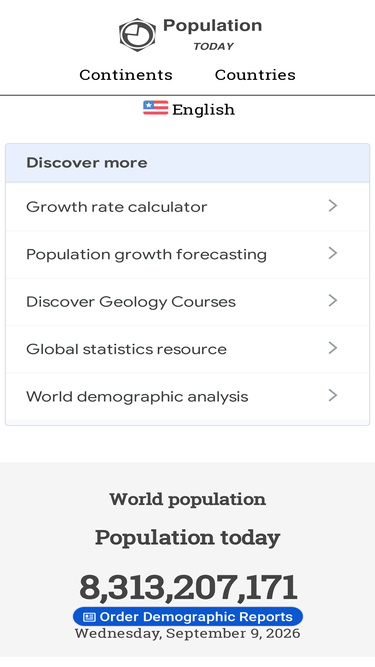Click chevron next to World demographic analysis
This screenshot has width=375, height=667.
(x=333, y=396)
